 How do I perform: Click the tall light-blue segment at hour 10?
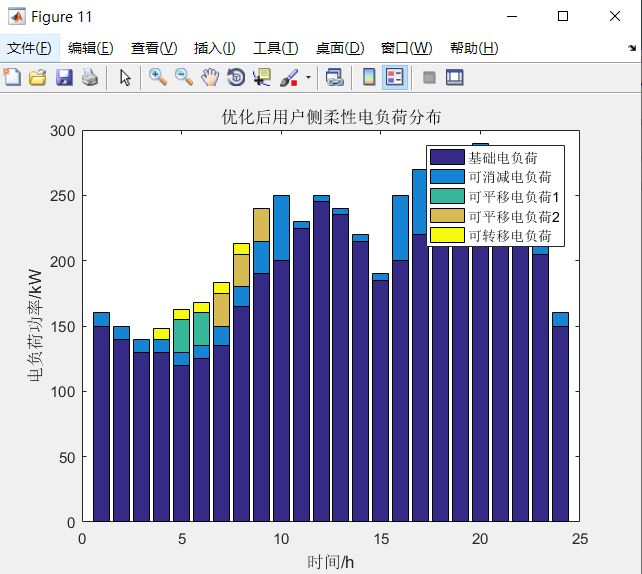pyautogui.click(x=281, y=228)
